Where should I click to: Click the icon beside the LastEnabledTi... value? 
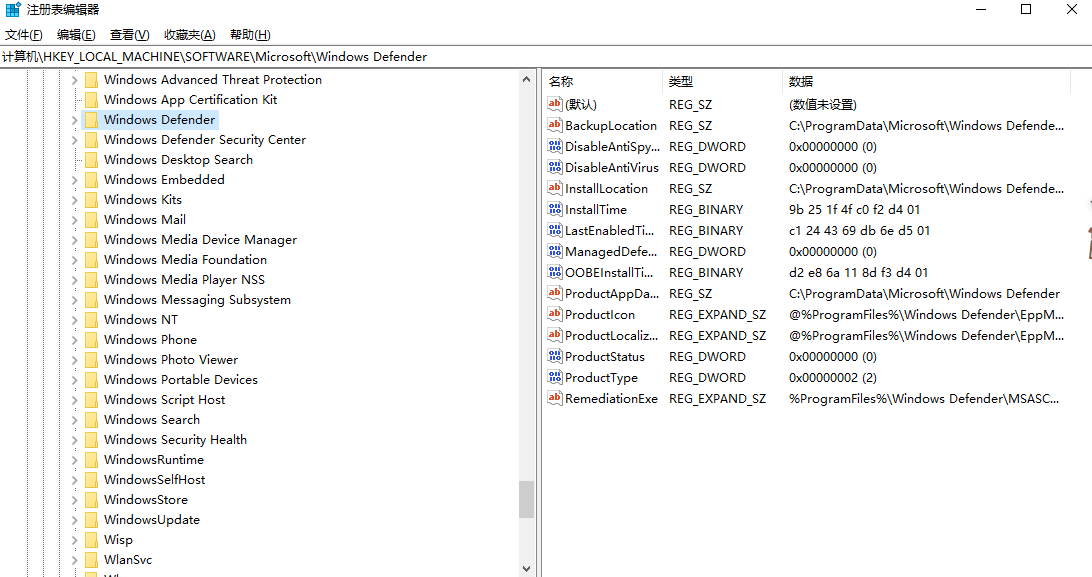pyautogui.click(x=554, y=230)
